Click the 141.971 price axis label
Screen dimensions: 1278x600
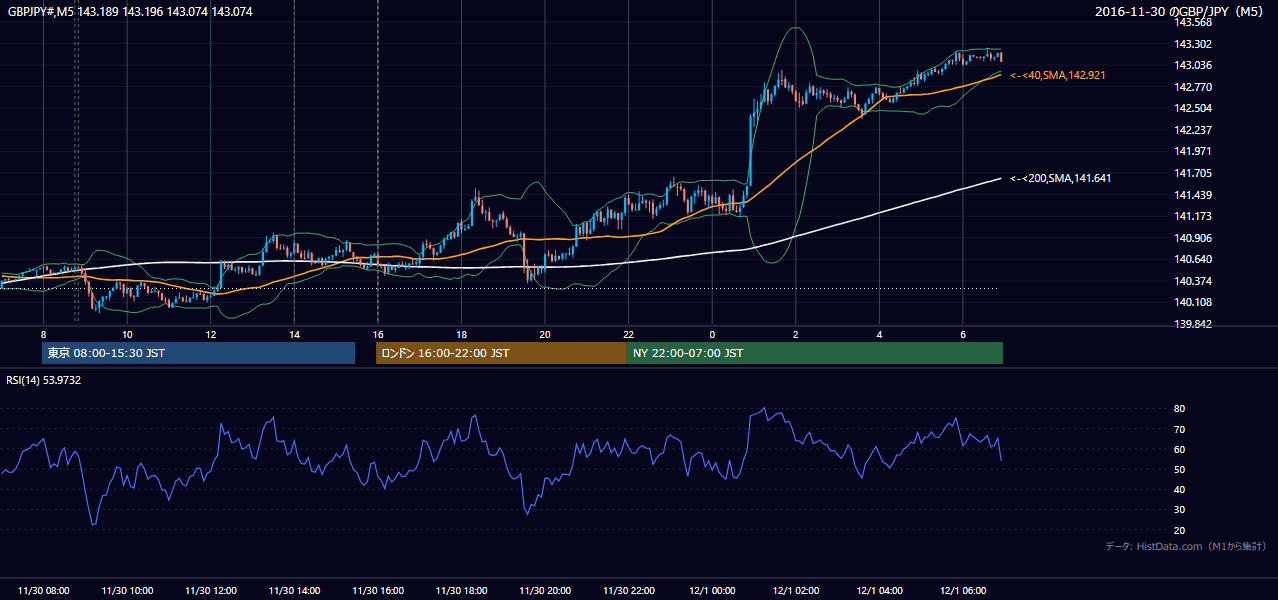click(x=1192, y=151)
